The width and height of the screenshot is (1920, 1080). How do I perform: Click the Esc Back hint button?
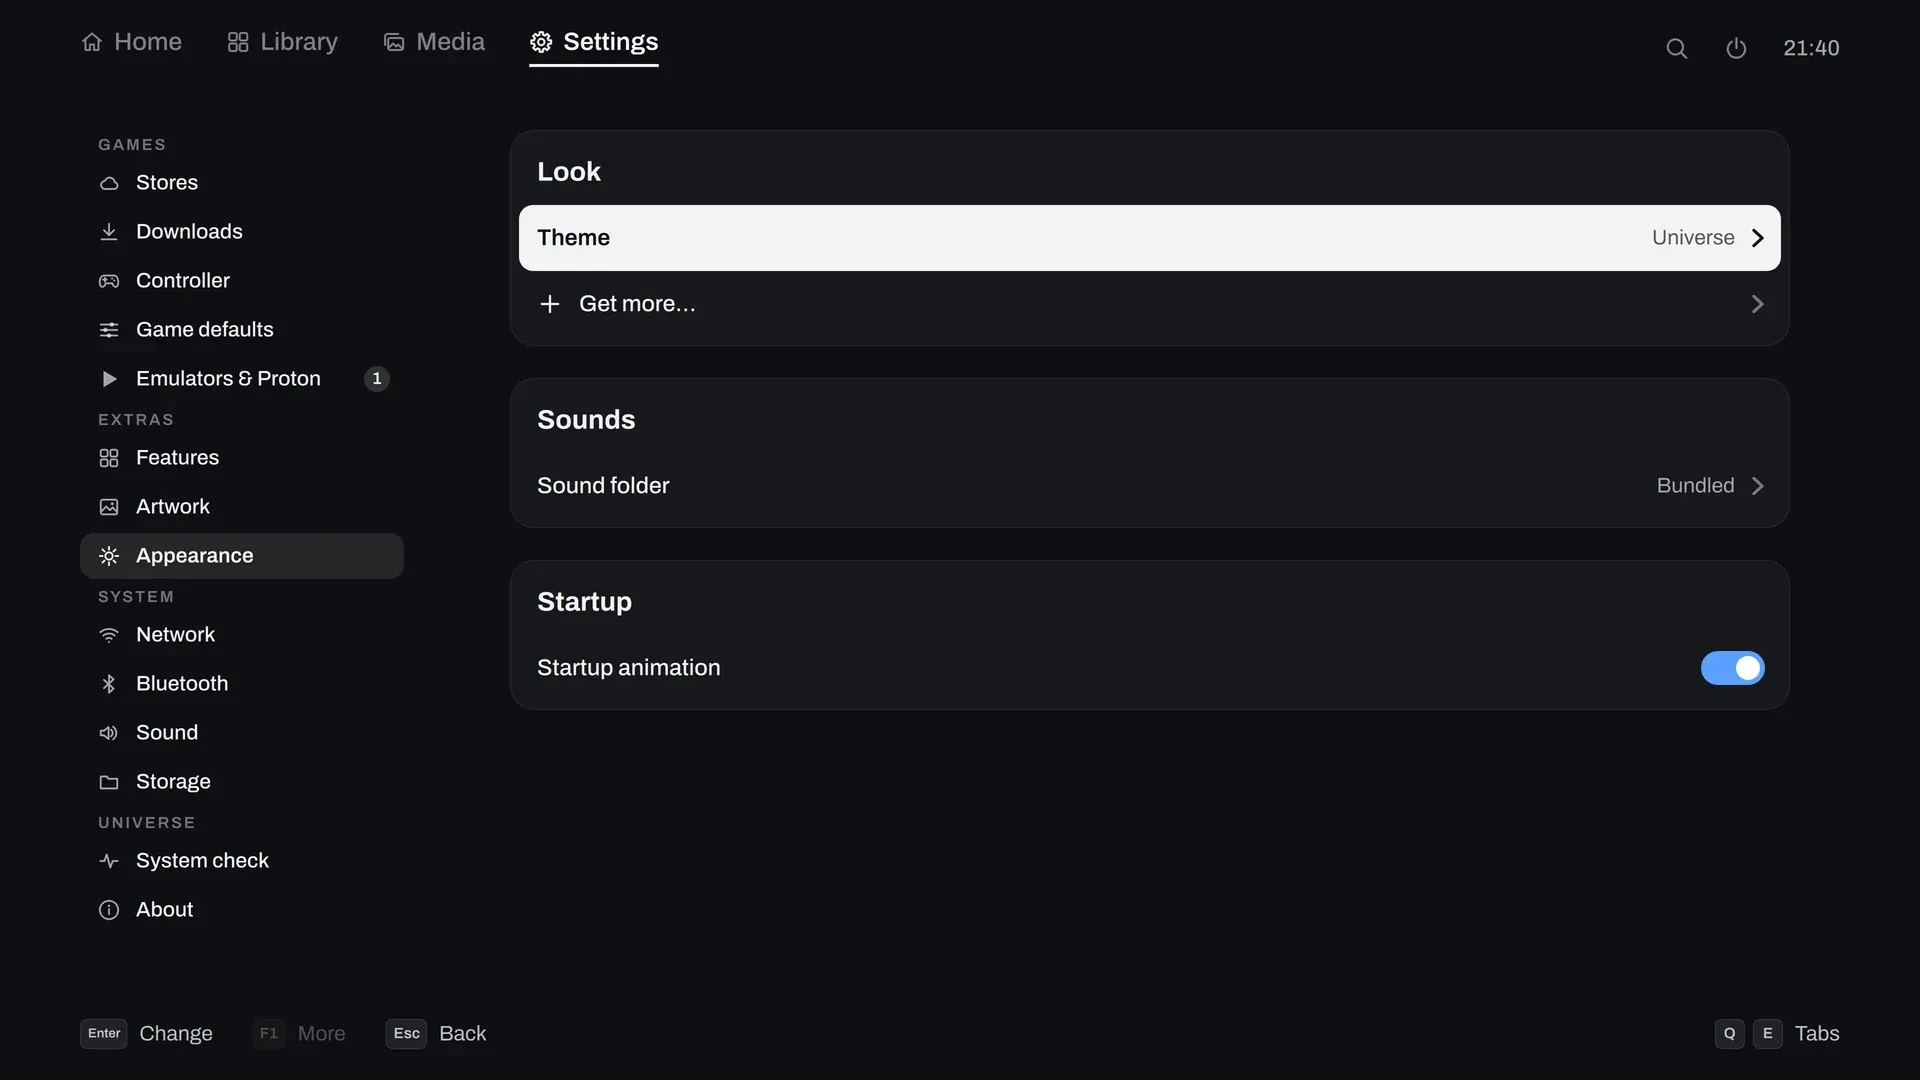click(437, 1034)
